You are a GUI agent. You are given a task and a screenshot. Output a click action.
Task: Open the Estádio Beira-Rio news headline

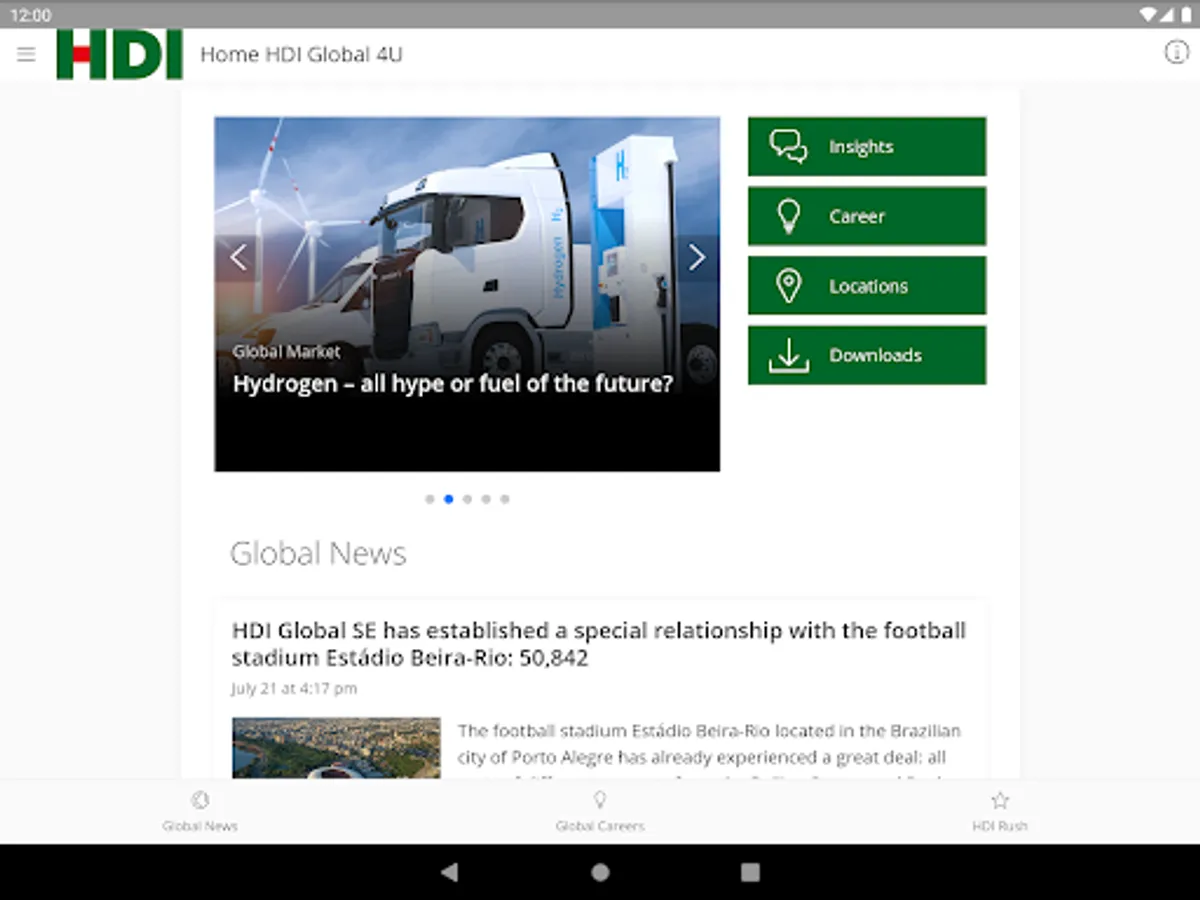point(599,644)
